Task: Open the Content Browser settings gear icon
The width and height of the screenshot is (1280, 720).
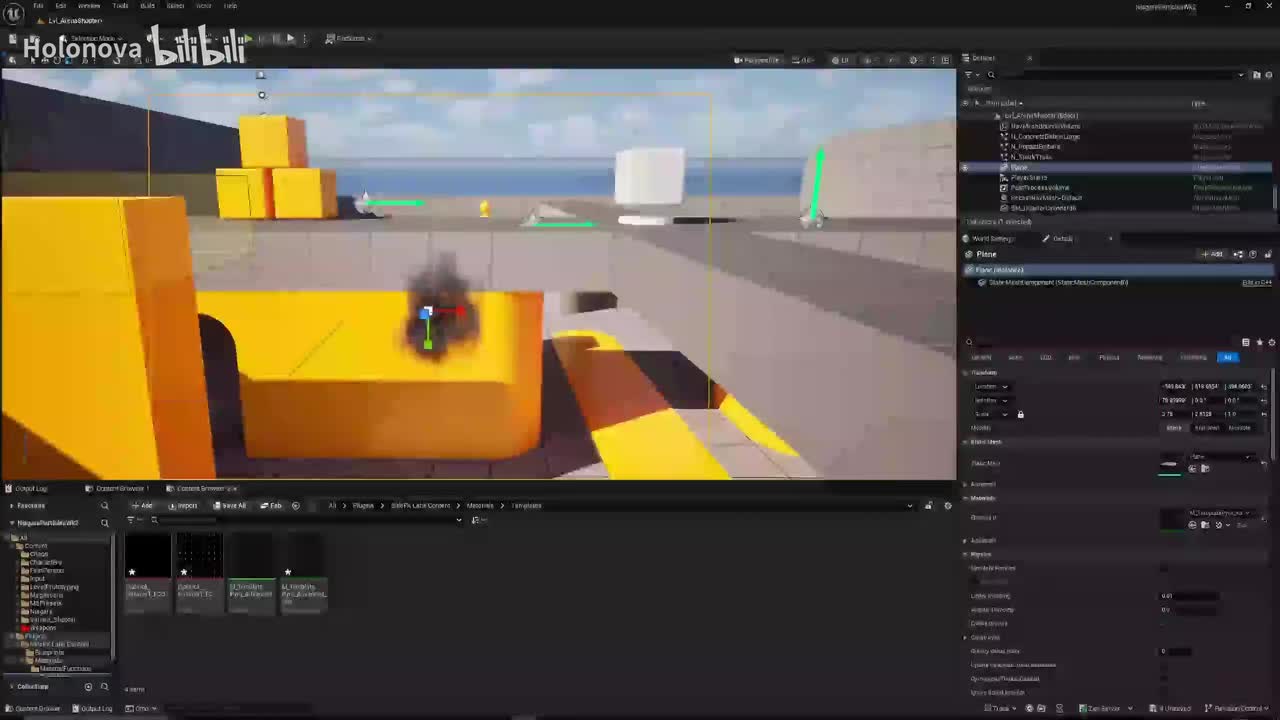Action: 948,505
